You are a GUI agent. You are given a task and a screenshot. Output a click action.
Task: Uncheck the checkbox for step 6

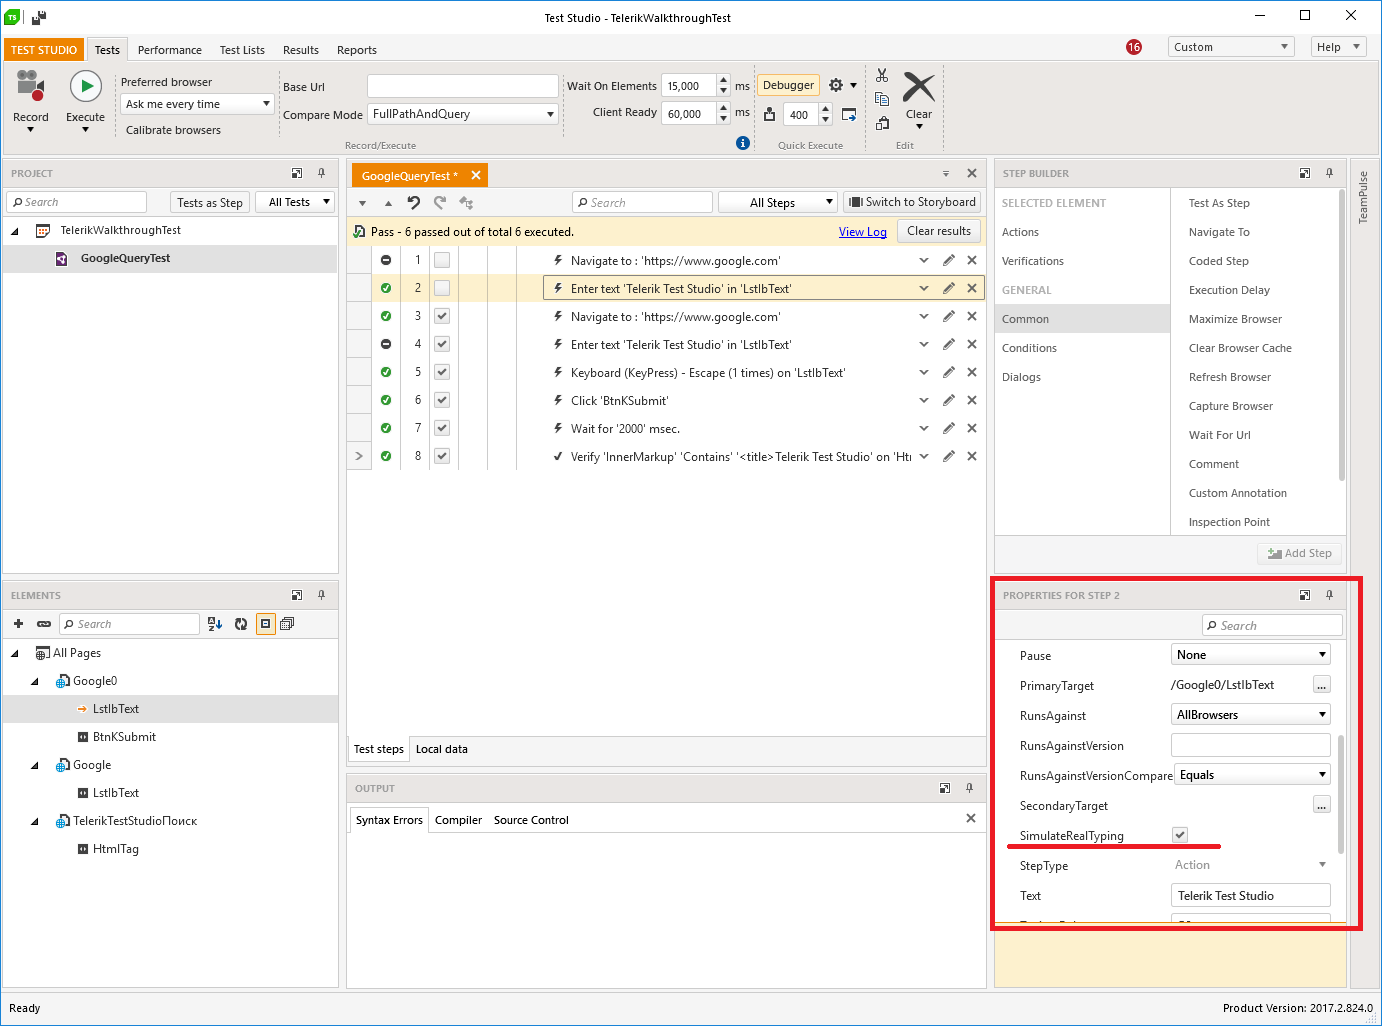click(x=442, y=400)
